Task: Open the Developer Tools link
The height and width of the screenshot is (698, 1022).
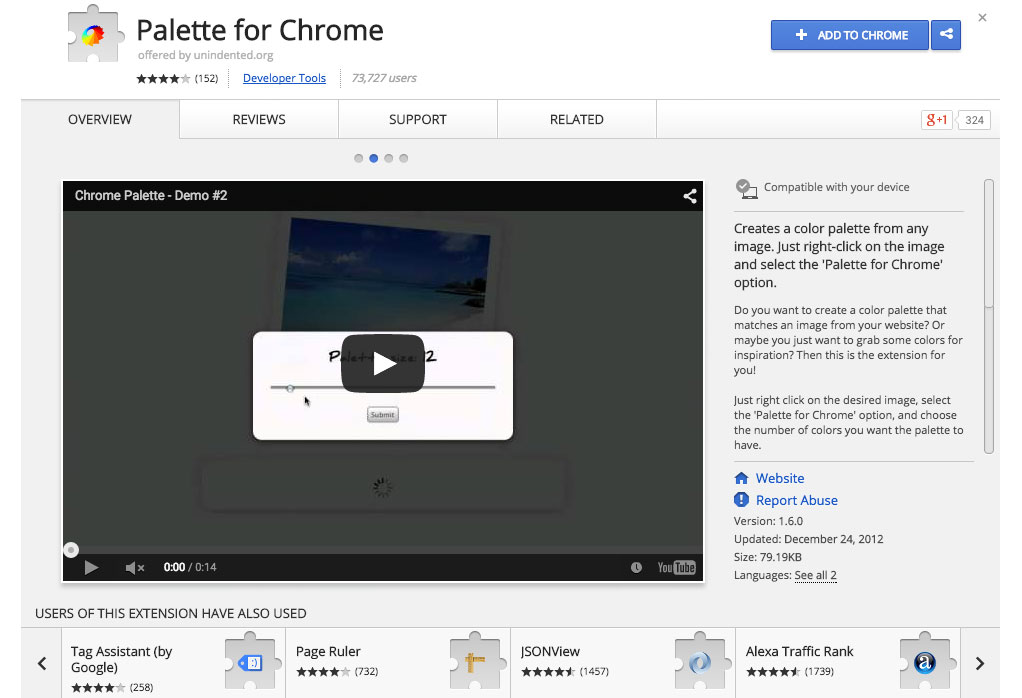Action: (x=284, y=77)
